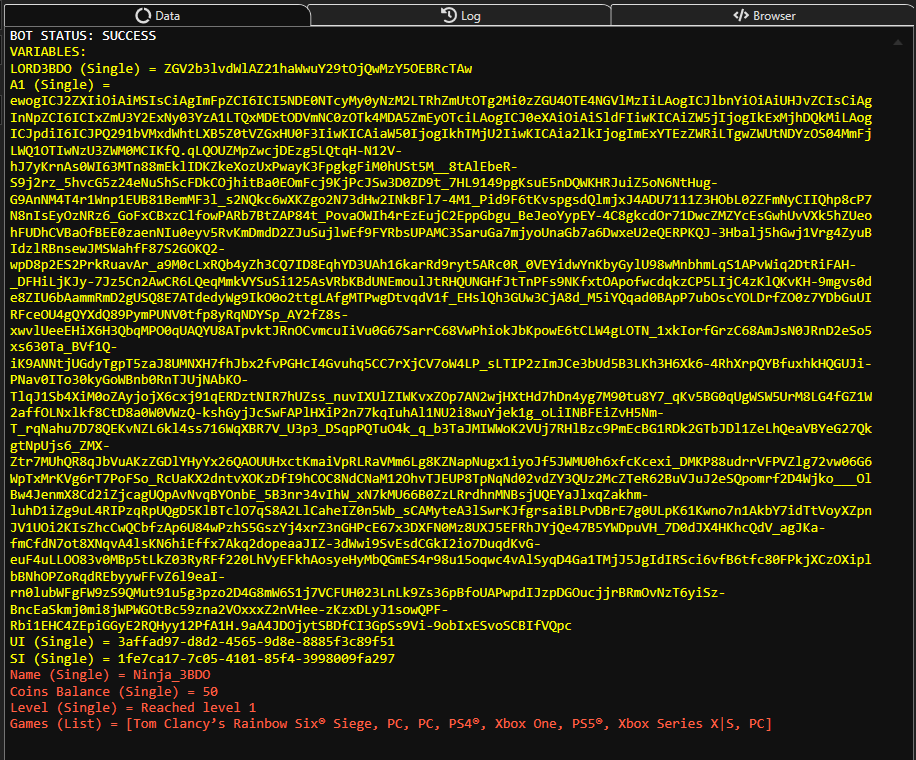Click the token line starting "BncEaSkmj0mi8jWPWGOtBc59"
Viewport: 916px width, 760px height.
[x=229, y=610]
